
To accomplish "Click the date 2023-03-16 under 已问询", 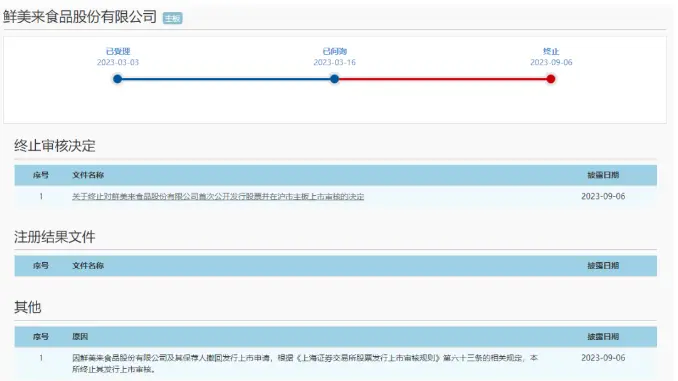I will [x=334, y=62].
